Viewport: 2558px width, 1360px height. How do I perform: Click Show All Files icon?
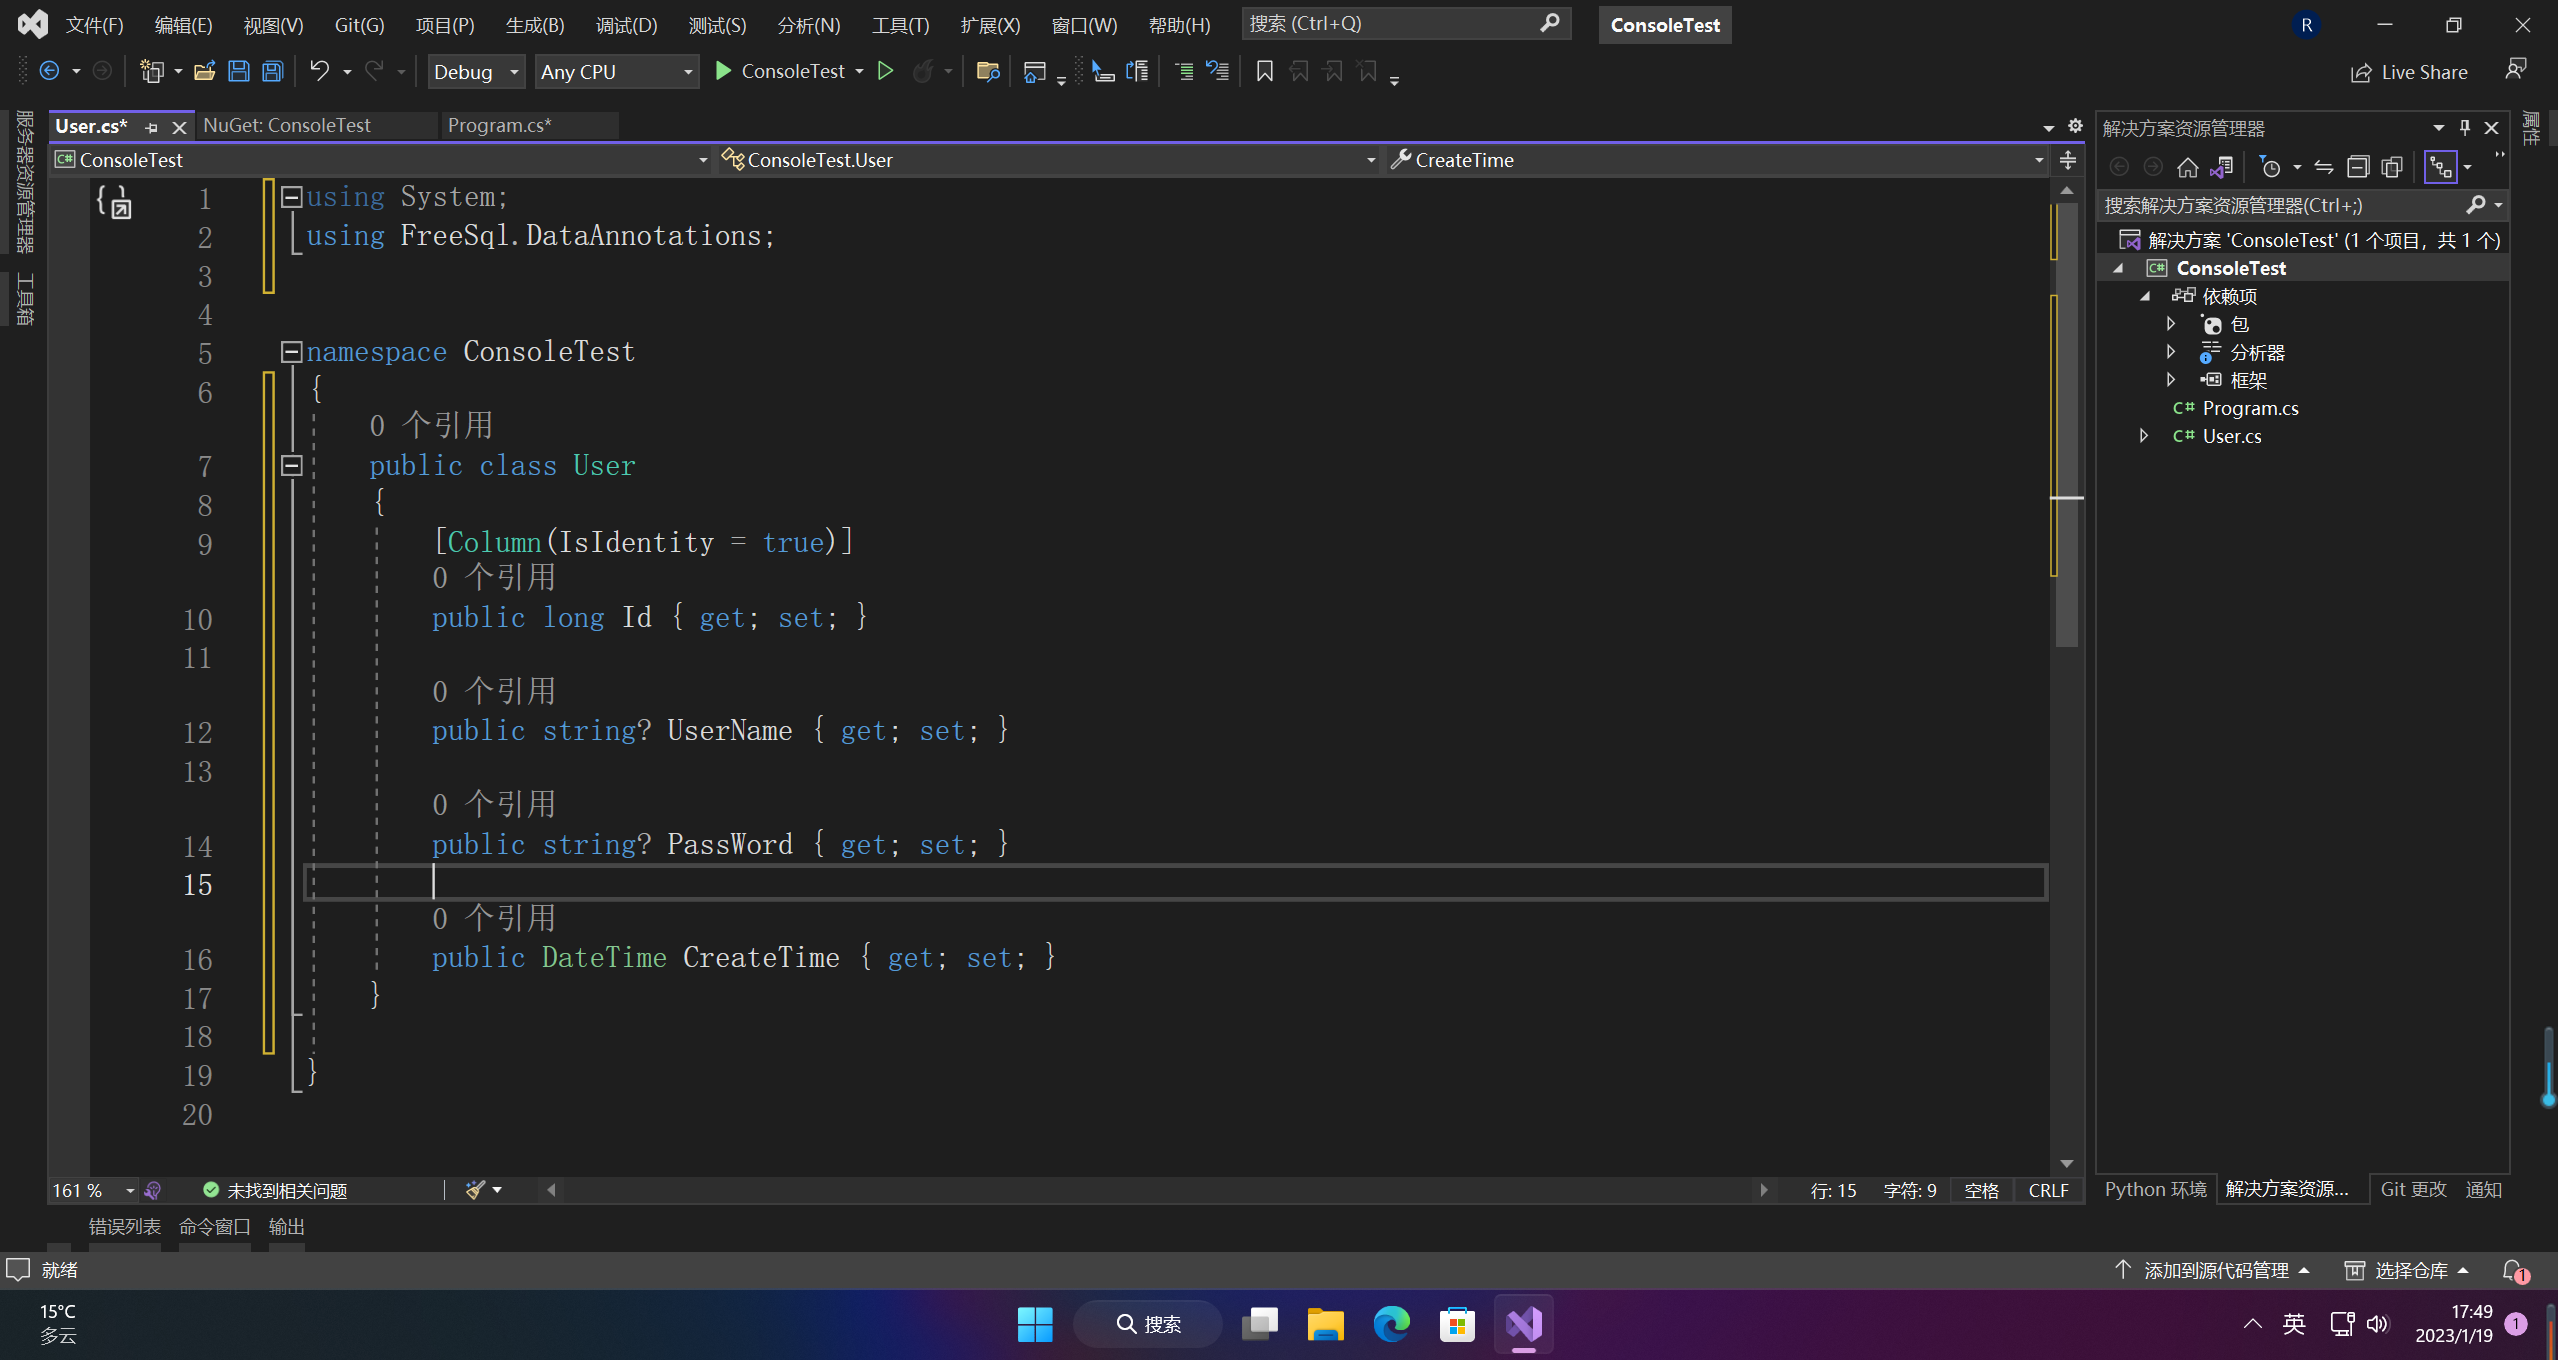pyautogui.click(x=2392, y=167)
